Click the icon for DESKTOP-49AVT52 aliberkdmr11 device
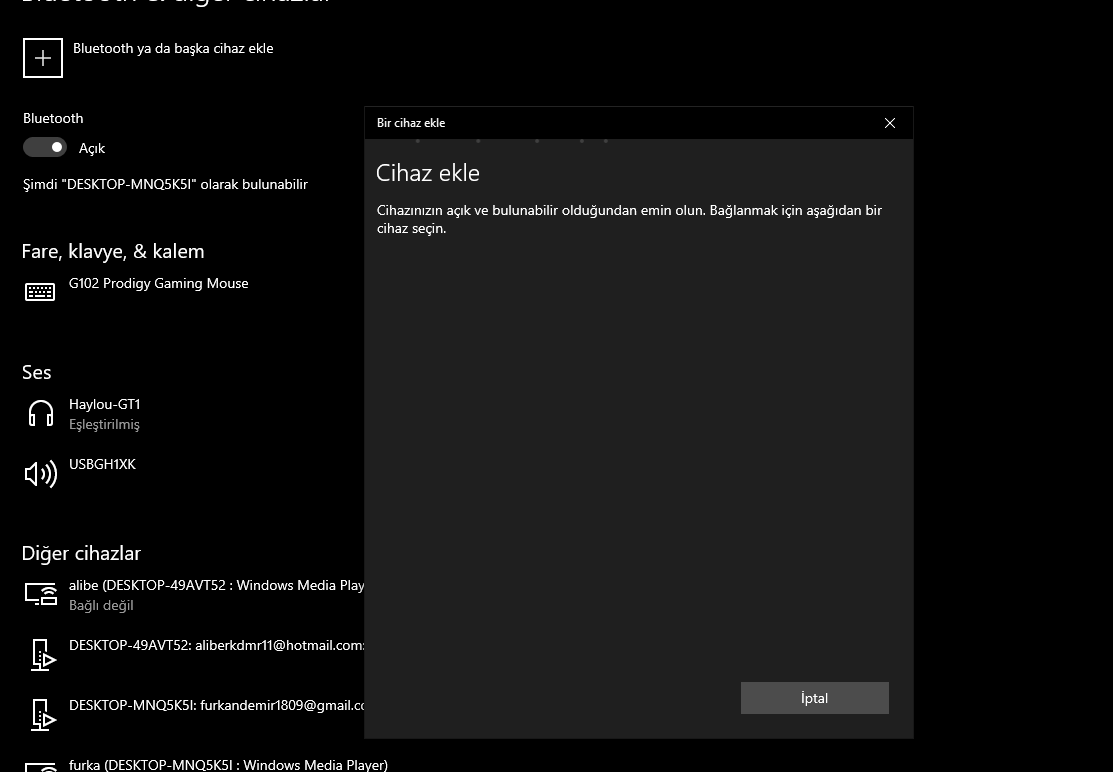The height and width of the screenshot is (772, 1113). tap(43, 655)
